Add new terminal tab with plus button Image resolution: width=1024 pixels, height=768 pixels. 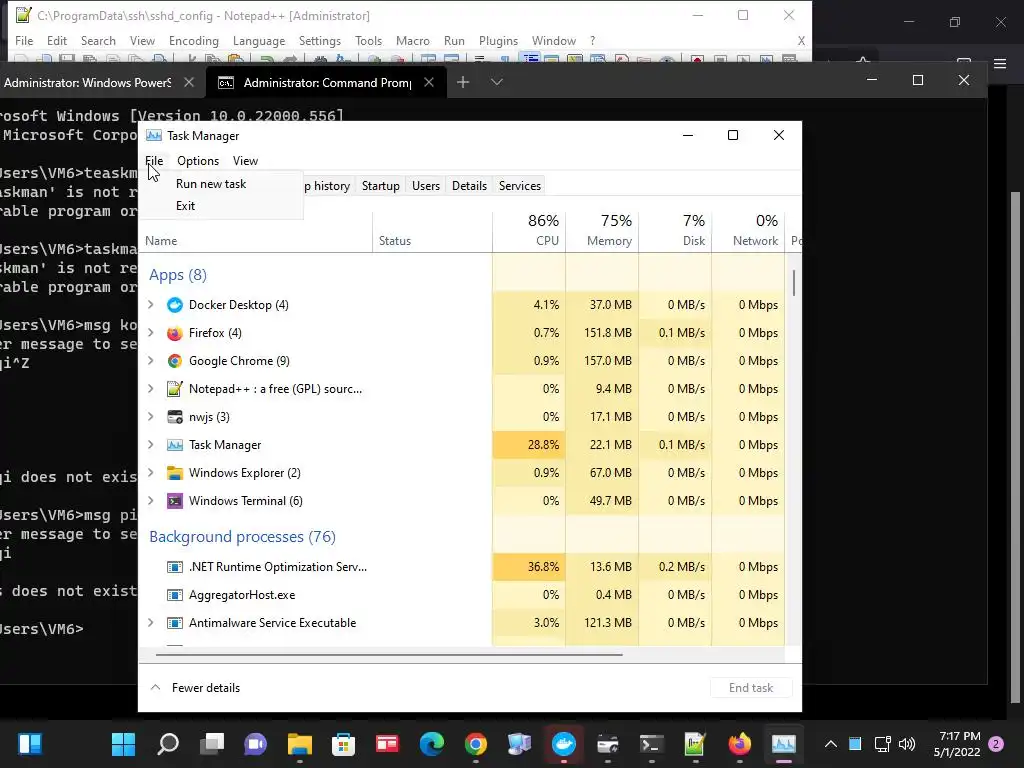463,82
